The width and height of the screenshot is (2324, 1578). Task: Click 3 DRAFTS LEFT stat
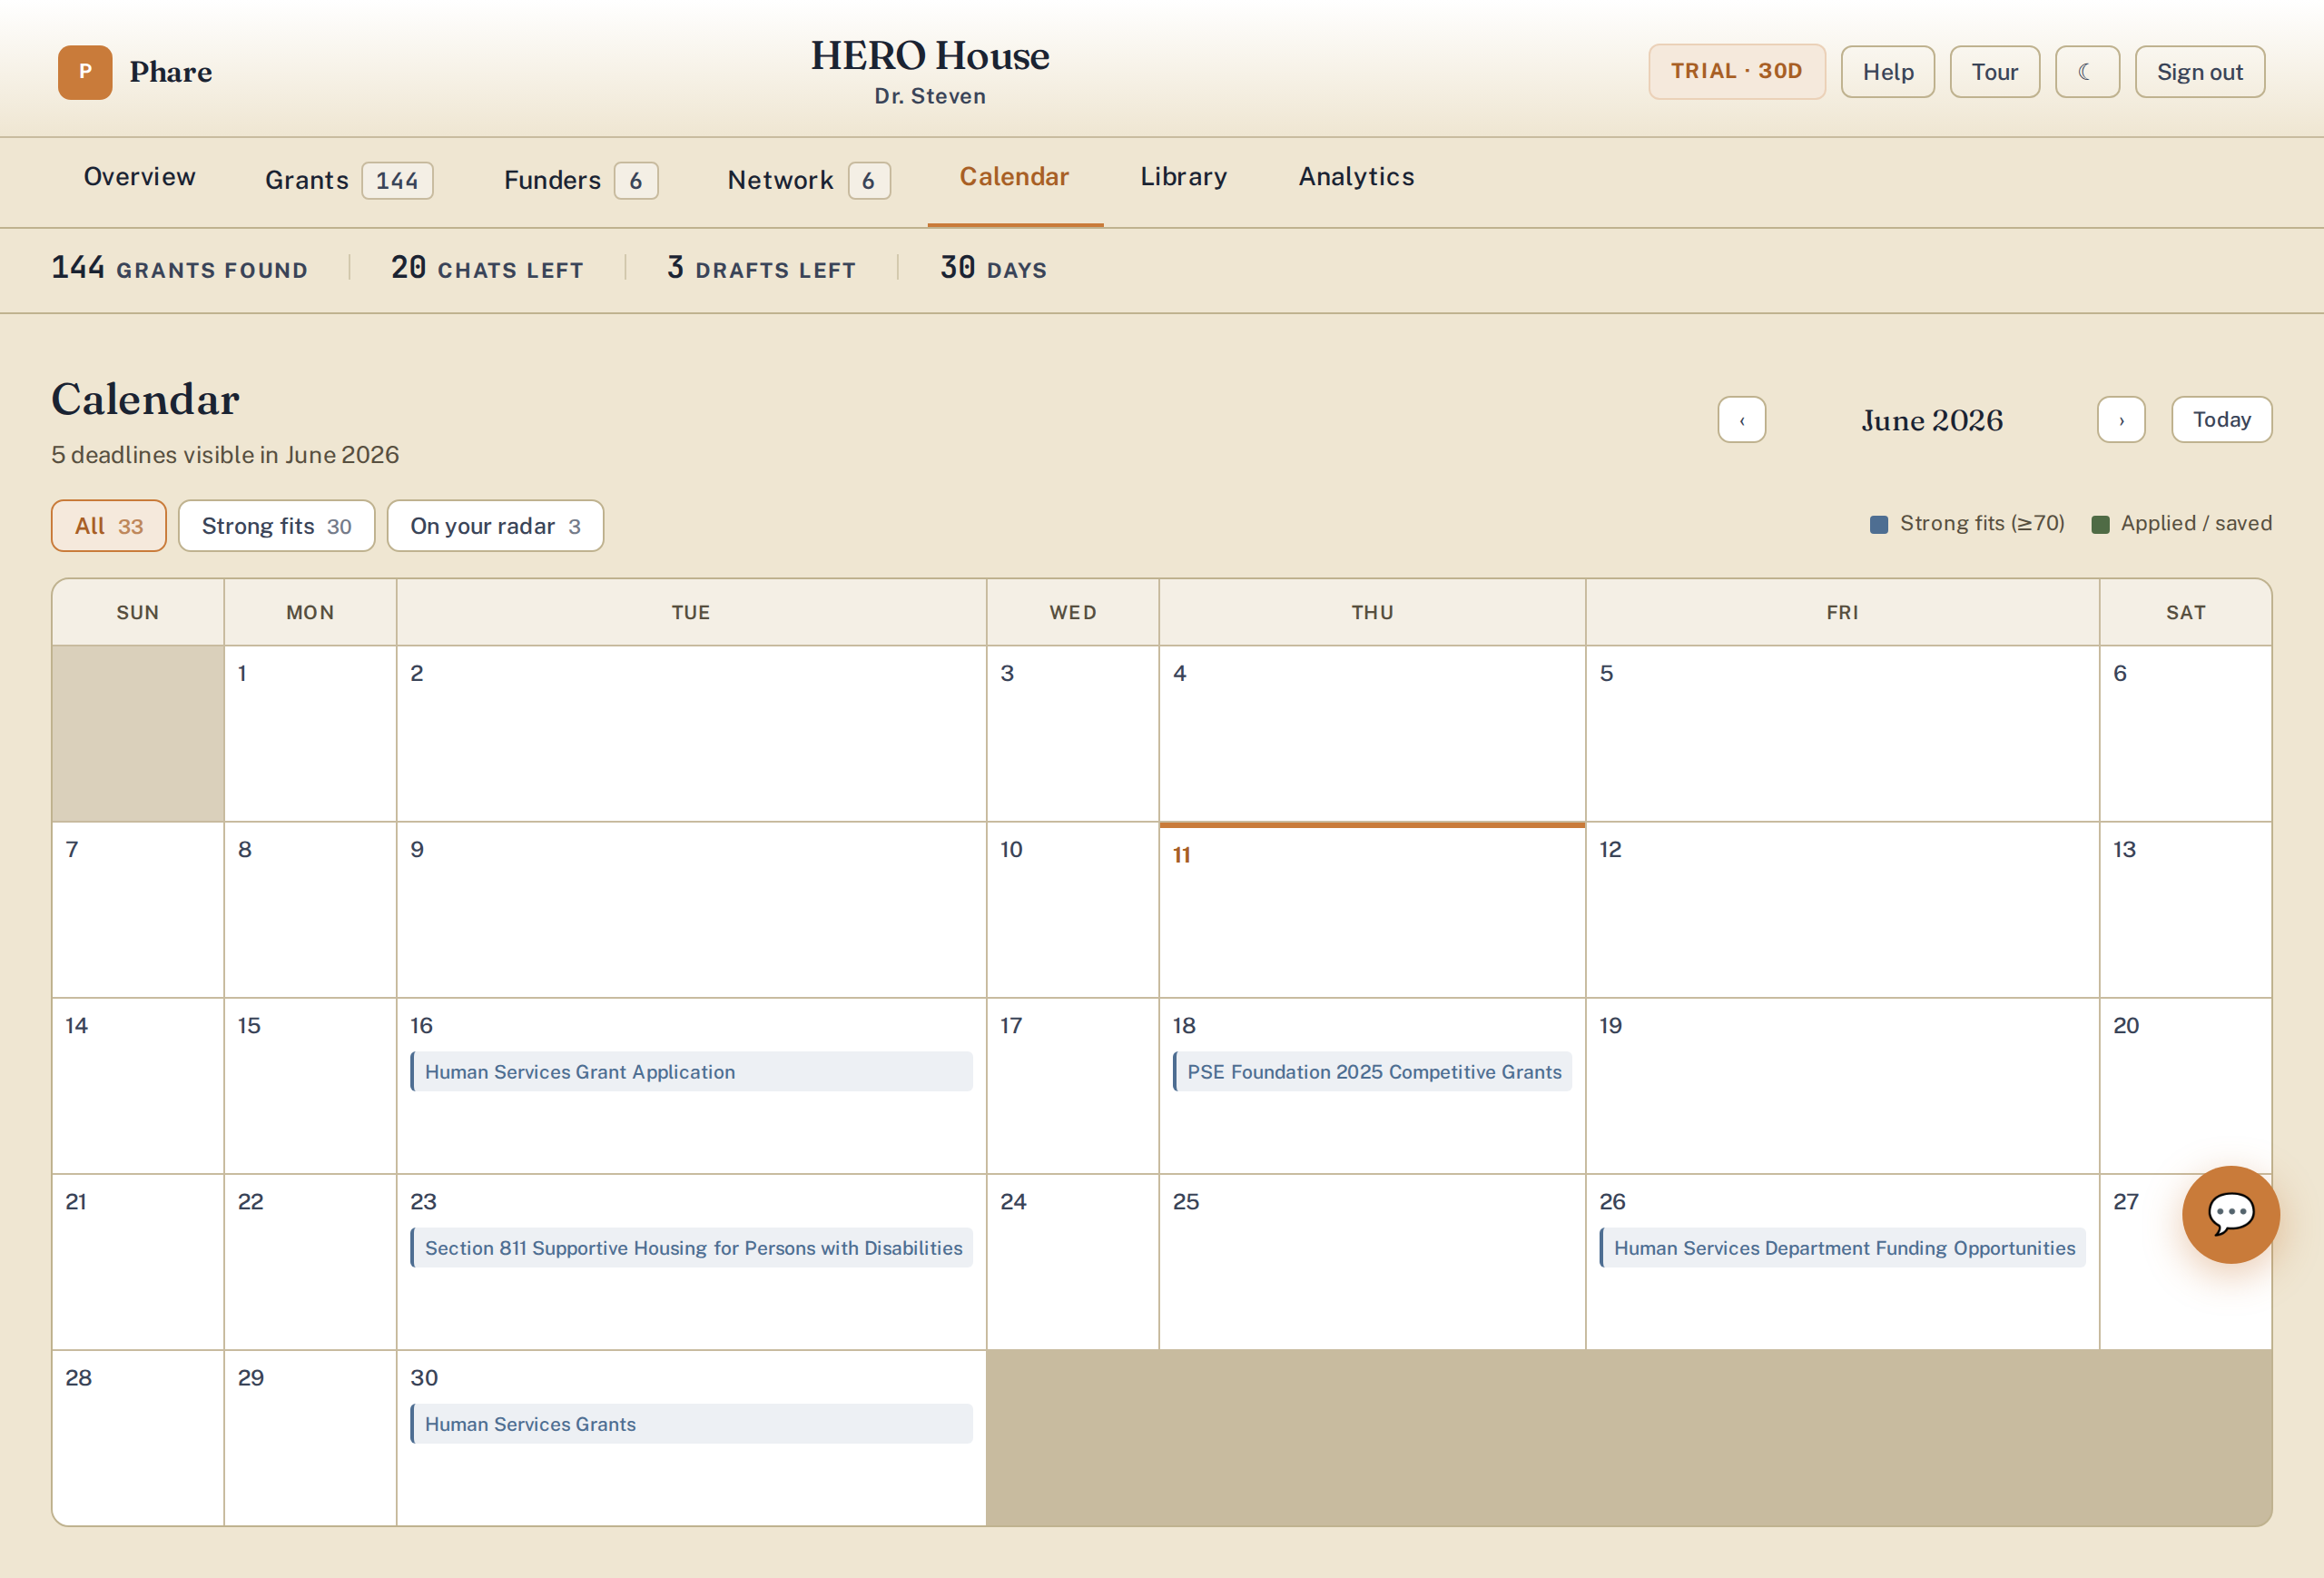[762, 268]
